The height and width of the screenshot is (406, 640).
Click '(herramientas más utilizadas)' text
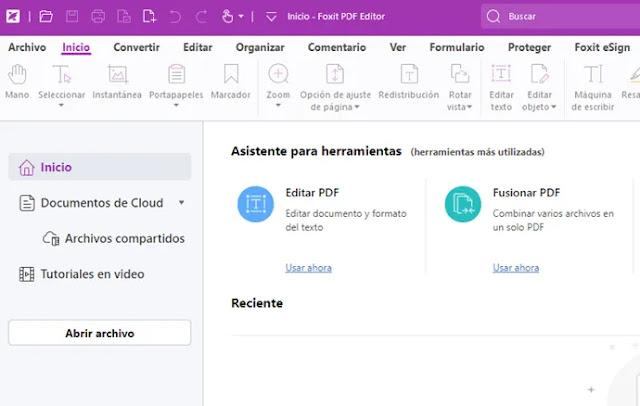click(x=478, y=152)
